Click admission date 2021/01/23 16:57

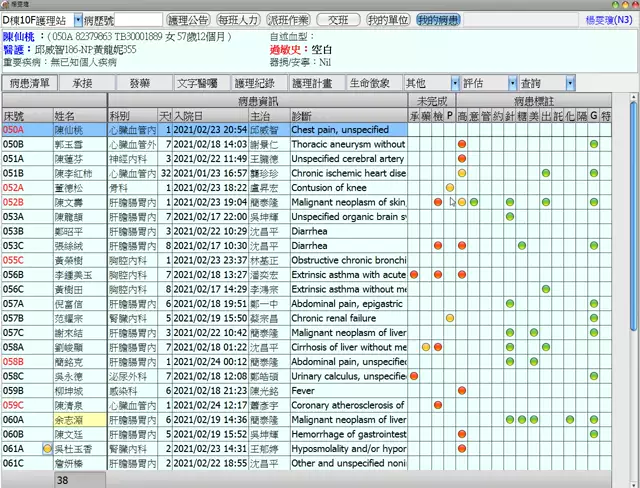210,173
